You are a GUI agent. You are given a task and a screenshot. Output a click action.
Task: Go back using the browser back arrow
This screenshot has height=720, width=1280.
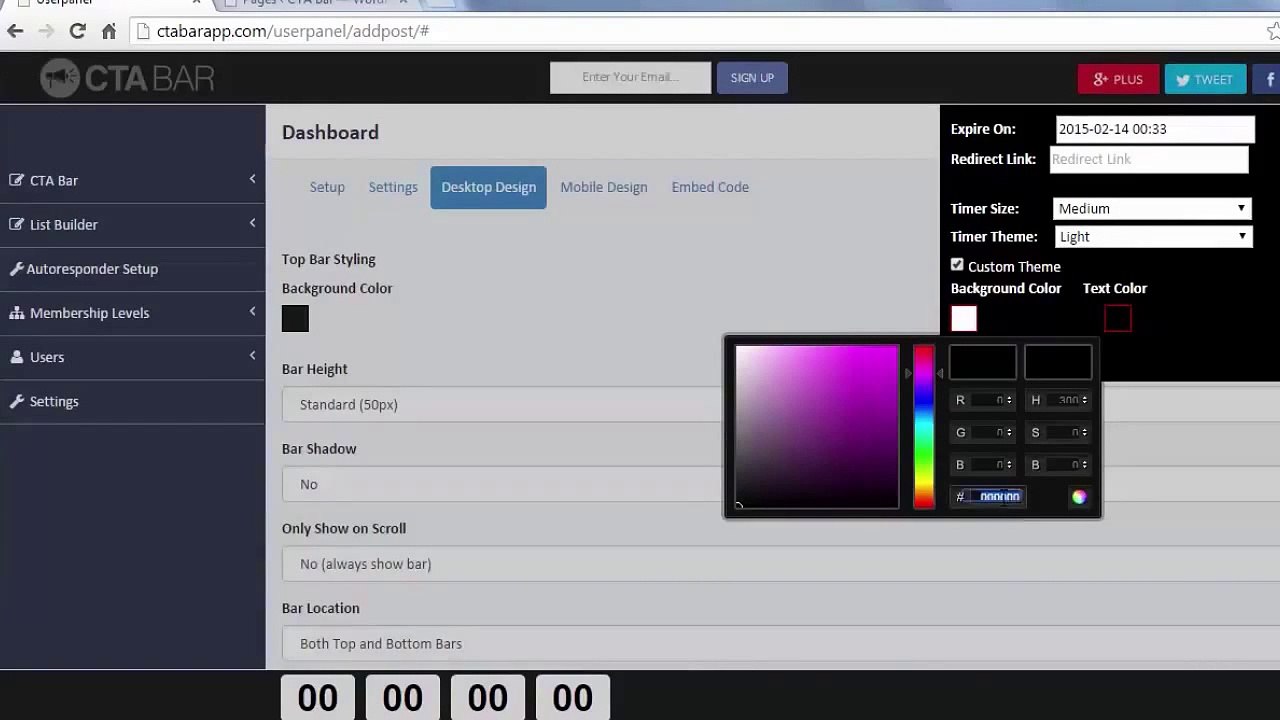(15, 31)
